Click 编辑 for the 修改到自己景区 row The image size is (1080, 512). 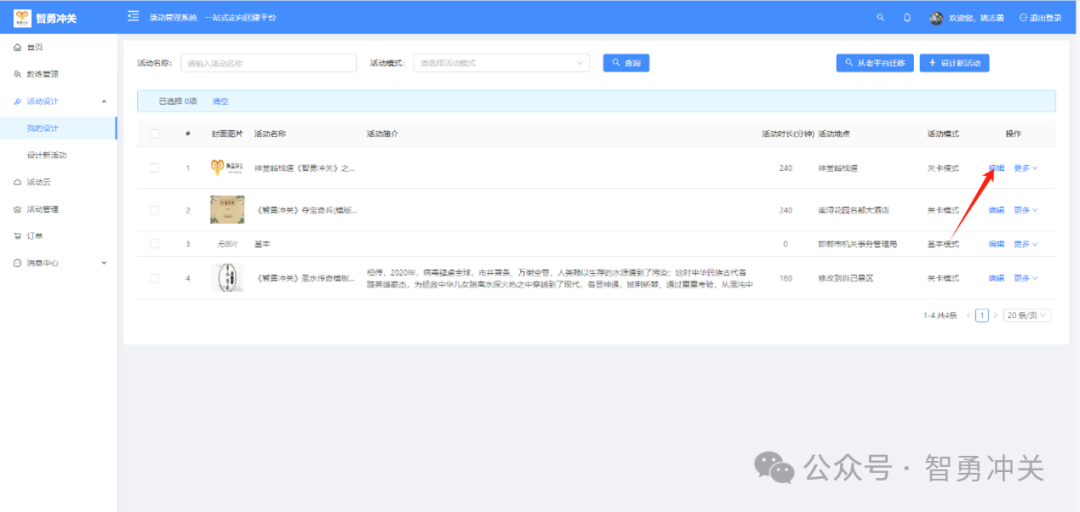996,278
